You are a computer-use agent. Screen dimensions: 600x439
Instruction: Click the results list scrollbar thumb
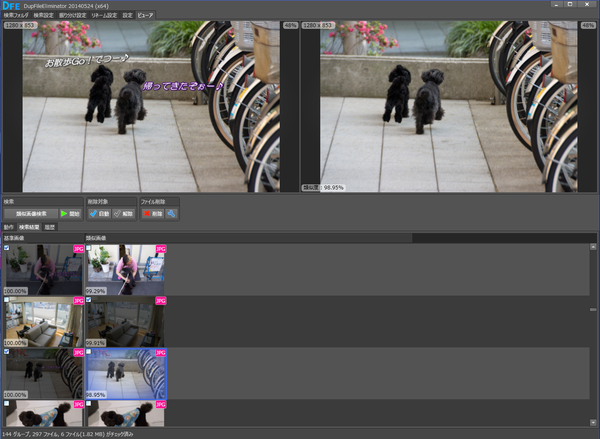tap(593, 309)
